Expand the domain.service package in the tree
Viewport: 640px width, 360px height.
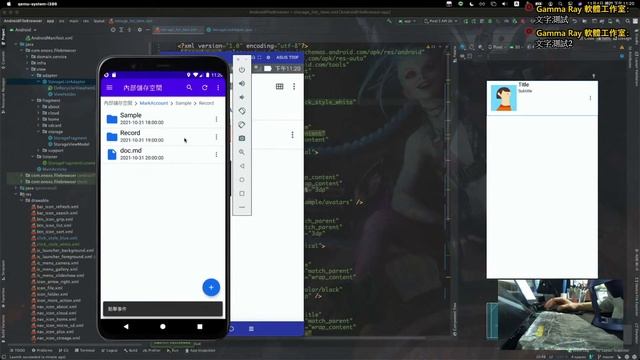click(27, 57)
